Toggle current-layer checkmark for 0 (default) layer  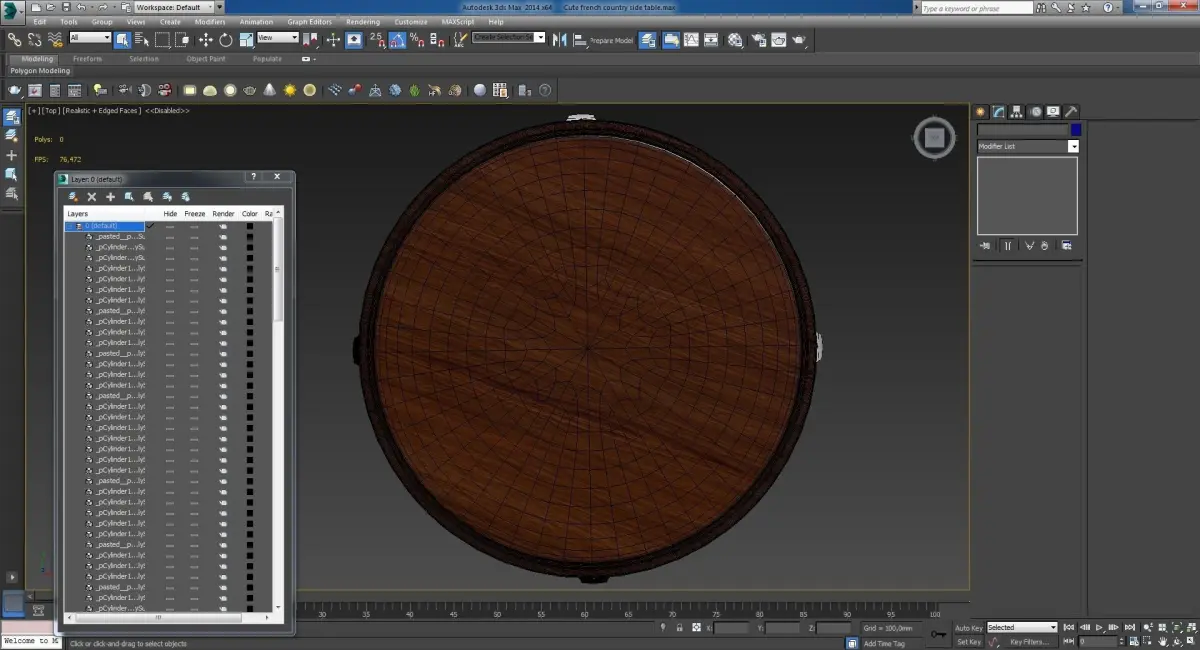150,226
